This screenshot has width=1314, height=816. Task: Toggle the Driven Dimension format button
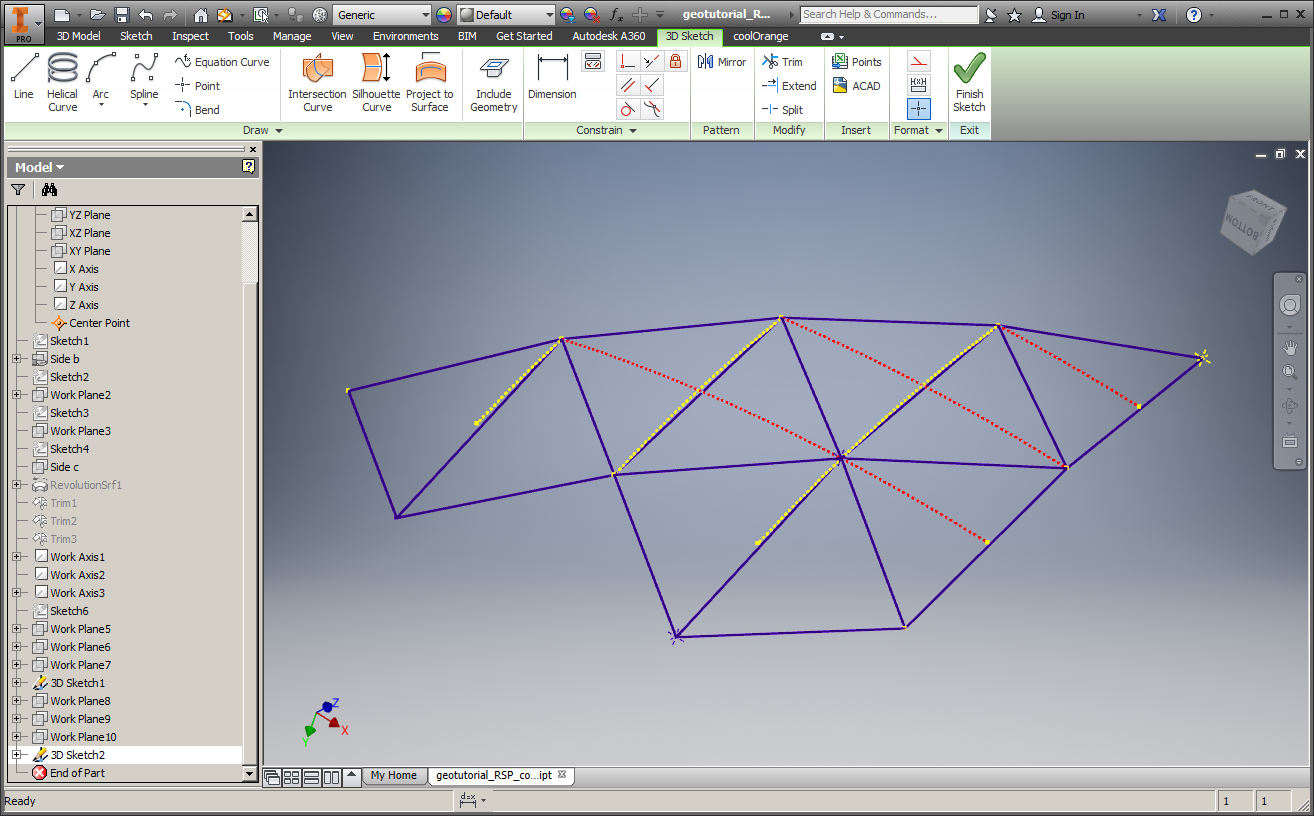[919, 86]
